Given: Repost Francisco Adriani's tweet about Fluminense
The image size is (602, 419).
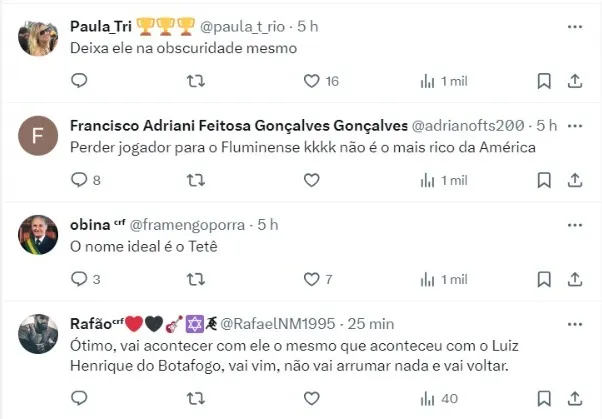Looking at the screenshot, I should pos(196,180).
